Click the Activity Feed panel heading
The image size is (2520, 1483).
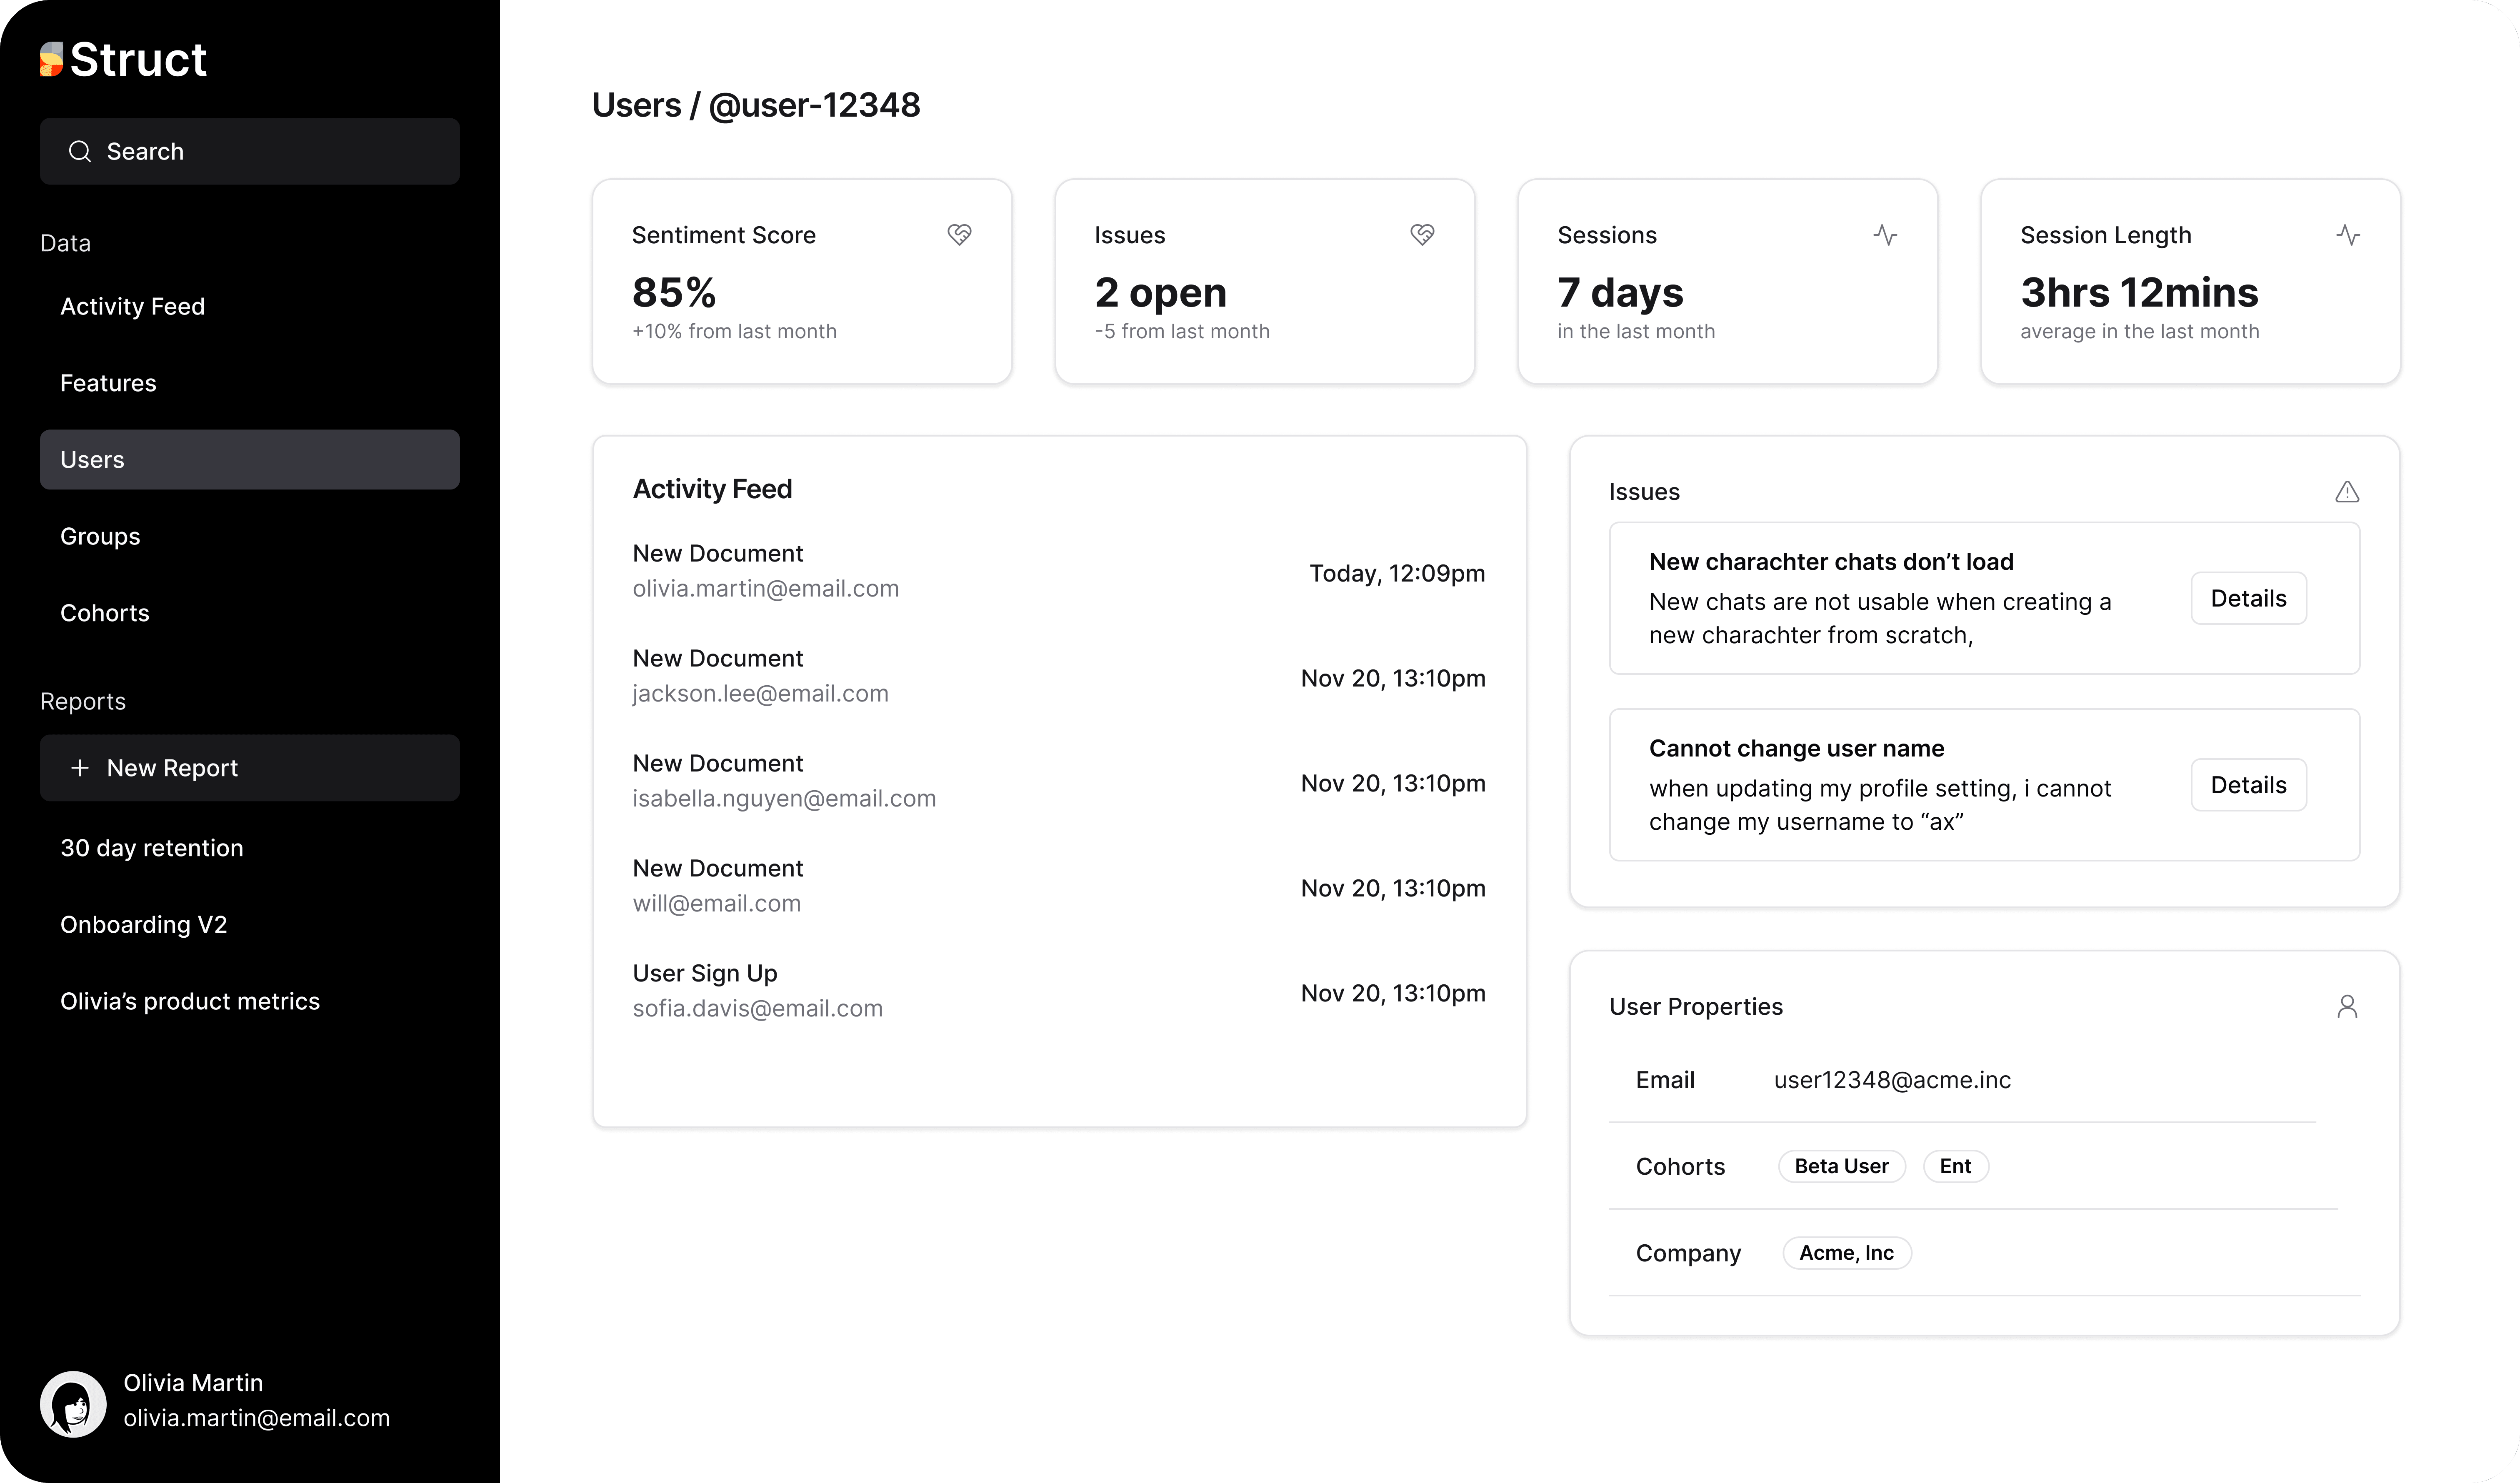coord(712,489)
